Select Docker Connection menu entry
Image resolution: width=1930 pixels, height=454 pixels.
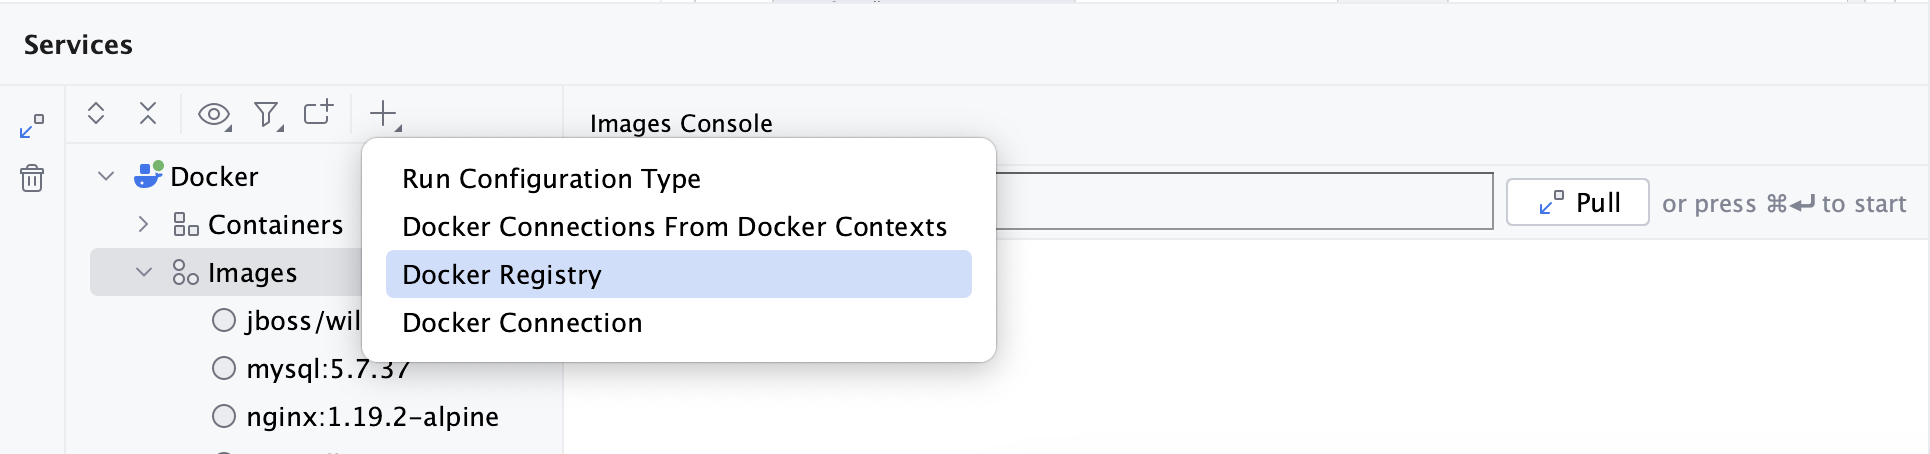pyautogui.click(x=522, y=323)
